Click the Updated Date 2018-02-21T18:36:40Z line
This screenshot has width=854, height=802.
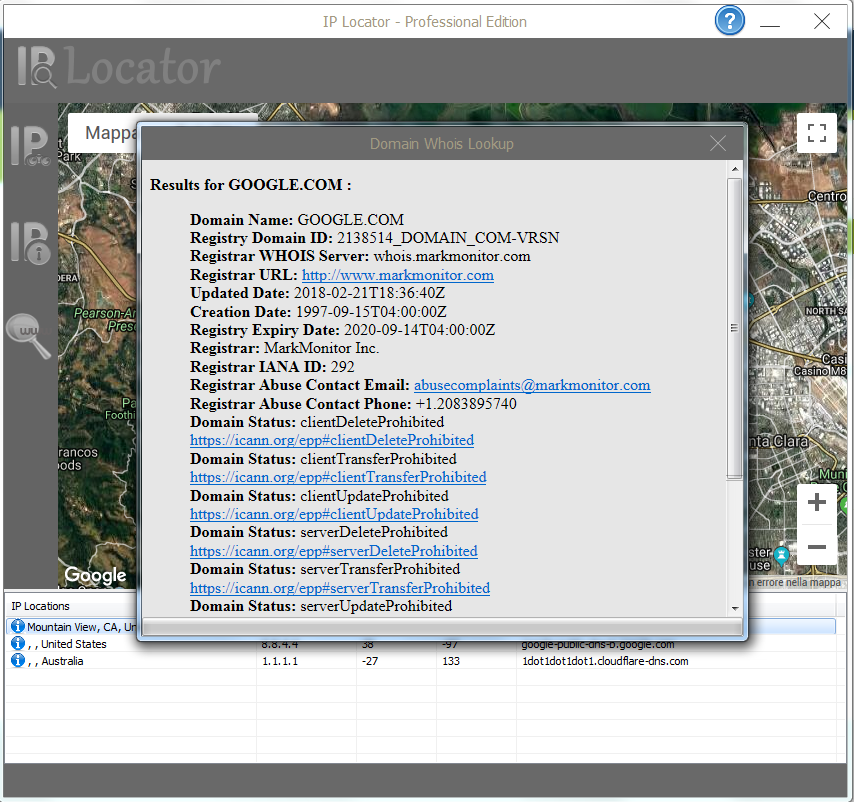[318, 293]
